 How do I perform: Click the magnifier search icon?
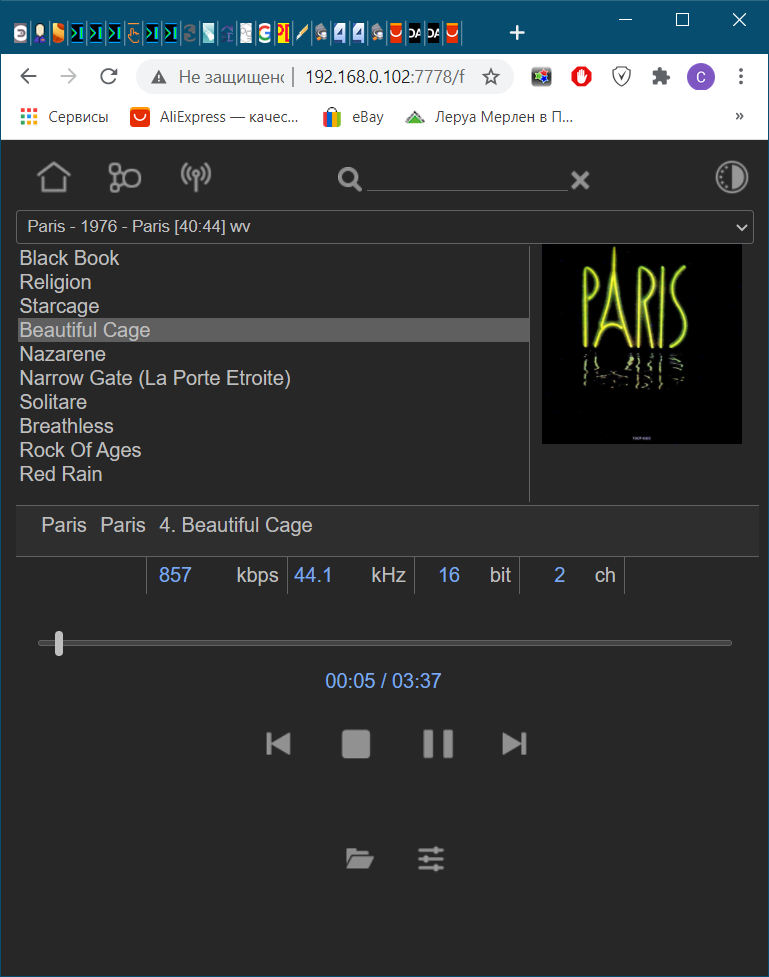350,179
